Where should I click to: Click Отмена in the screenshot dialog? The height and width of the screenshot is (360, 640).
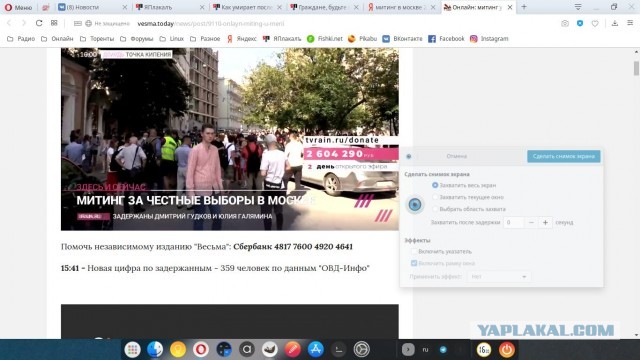456,156
